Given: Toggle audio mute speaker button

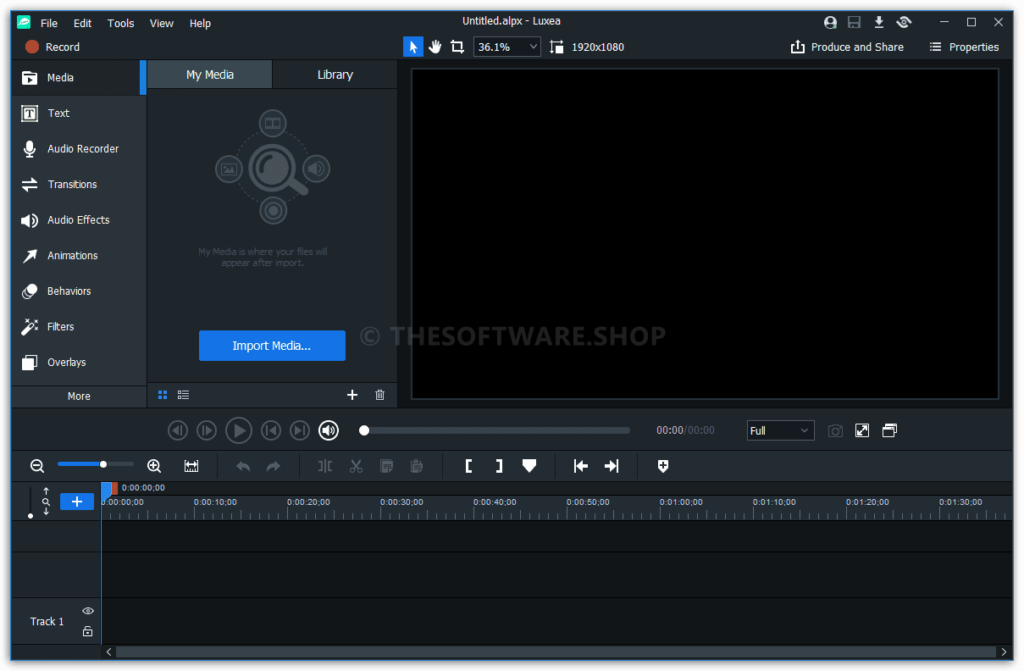Looking at the screenshot, I should pos(328,431).
